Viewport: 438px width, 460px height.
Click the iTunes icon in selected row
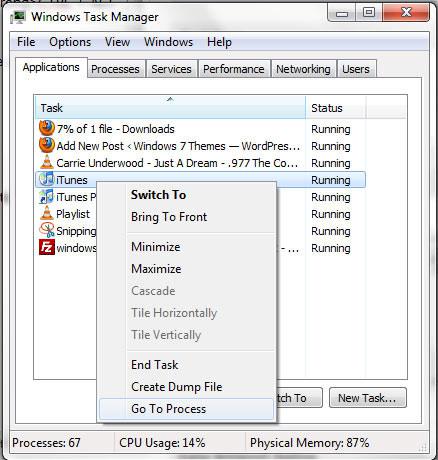tap(46, 179)
